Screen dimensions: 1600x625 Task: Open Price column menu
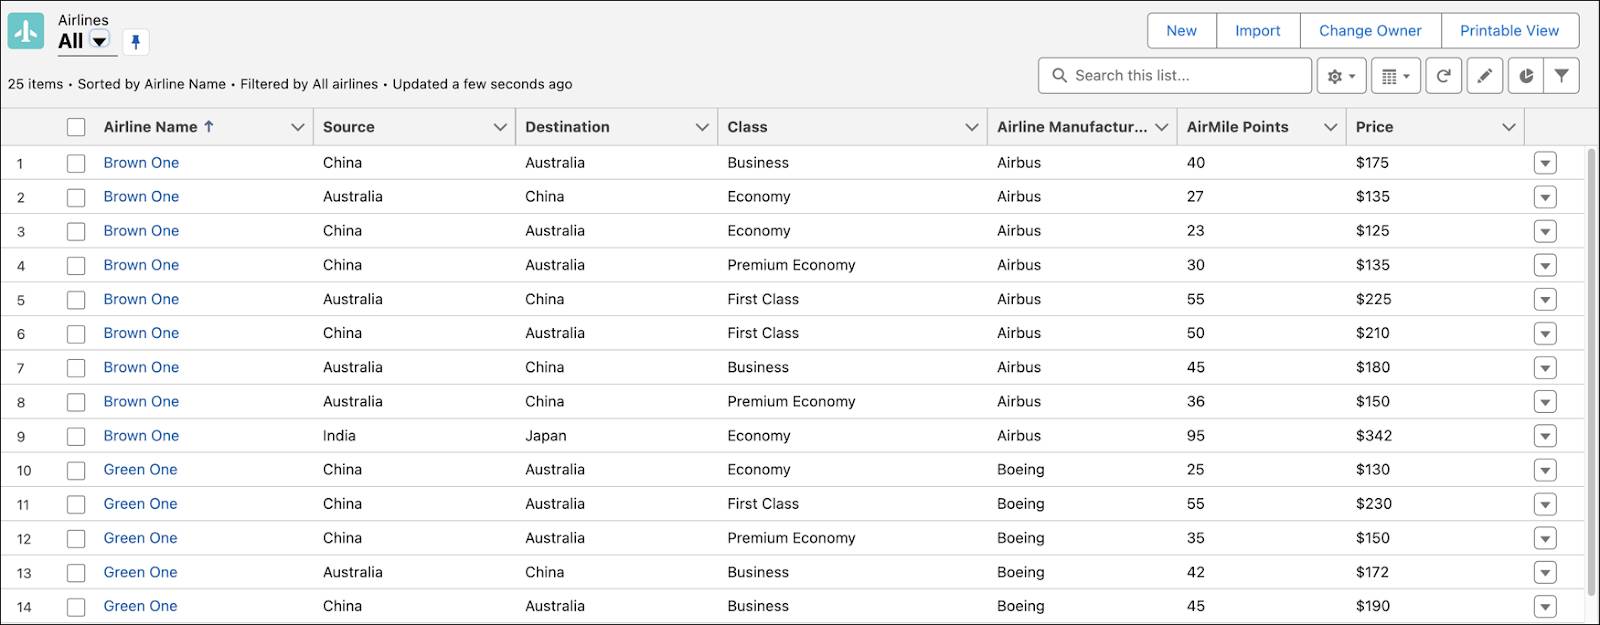coord(1509,127)
